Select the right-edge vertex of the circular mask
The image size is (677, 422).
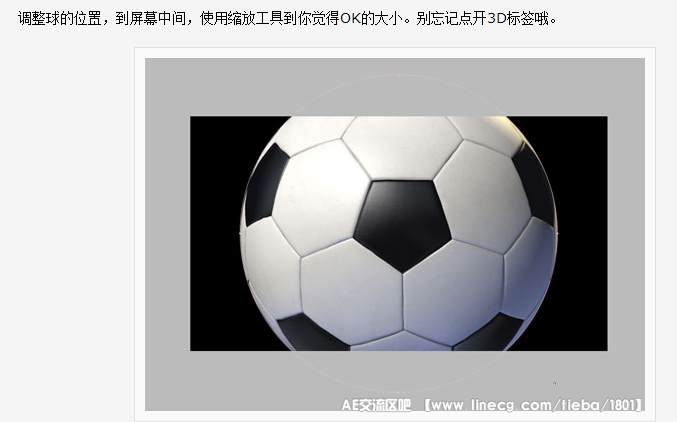tap(557, 233)
